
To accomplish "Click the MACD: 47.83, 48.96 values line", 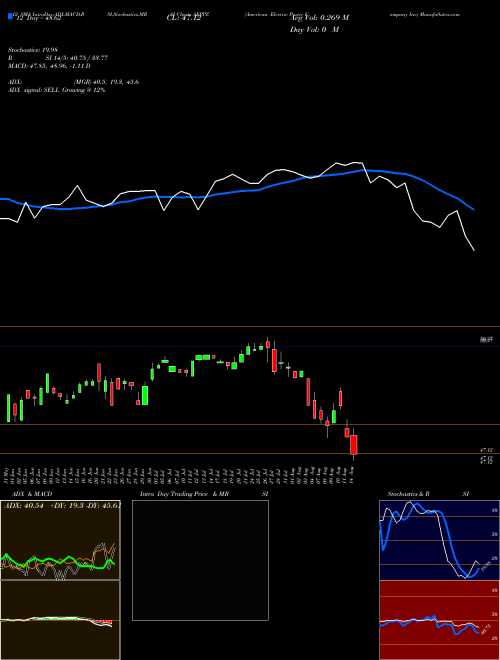I will click(x=49, y=66).
